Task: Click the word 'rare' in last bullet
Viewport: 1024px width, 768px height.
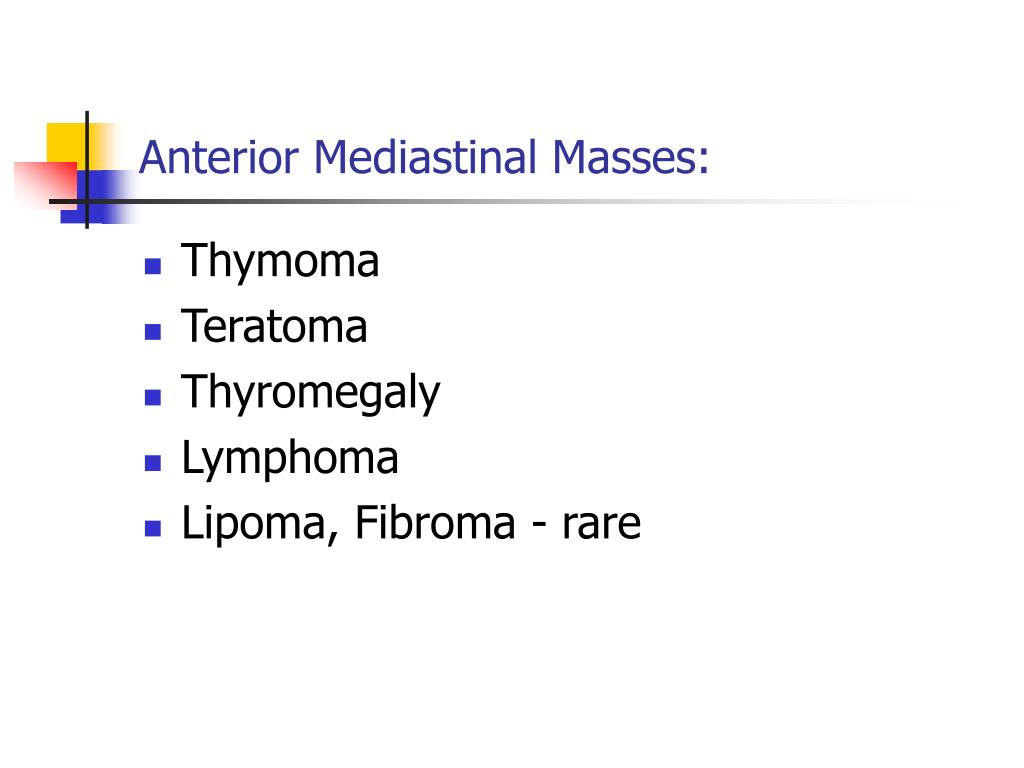Action: tap(601, 525)
